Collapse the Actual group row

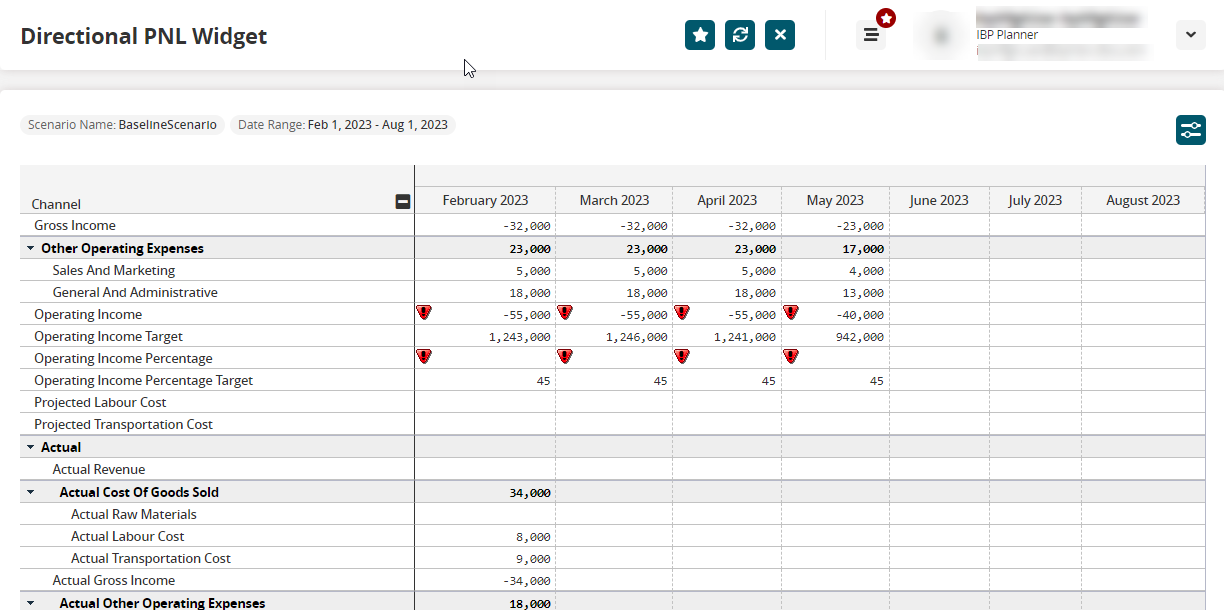(30, 448)
